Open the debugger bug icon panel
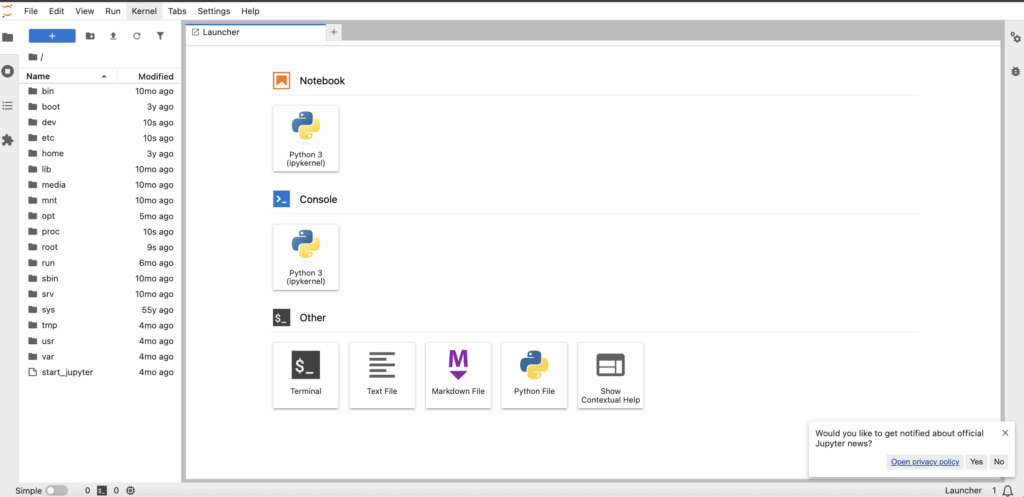The width and height of the screenshot is (1024, 497). (x=1015, y=71)
